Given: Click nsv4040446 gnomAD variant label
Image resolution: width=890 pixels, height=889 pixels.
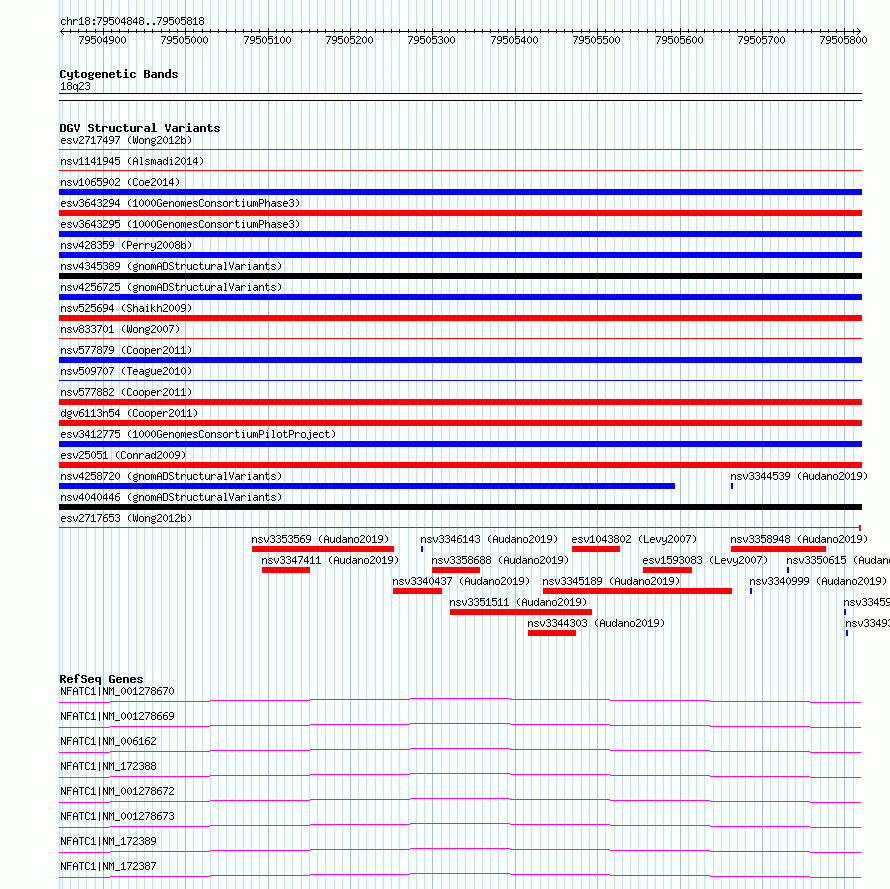Looking at the screenshot, I should coord(171,497).
